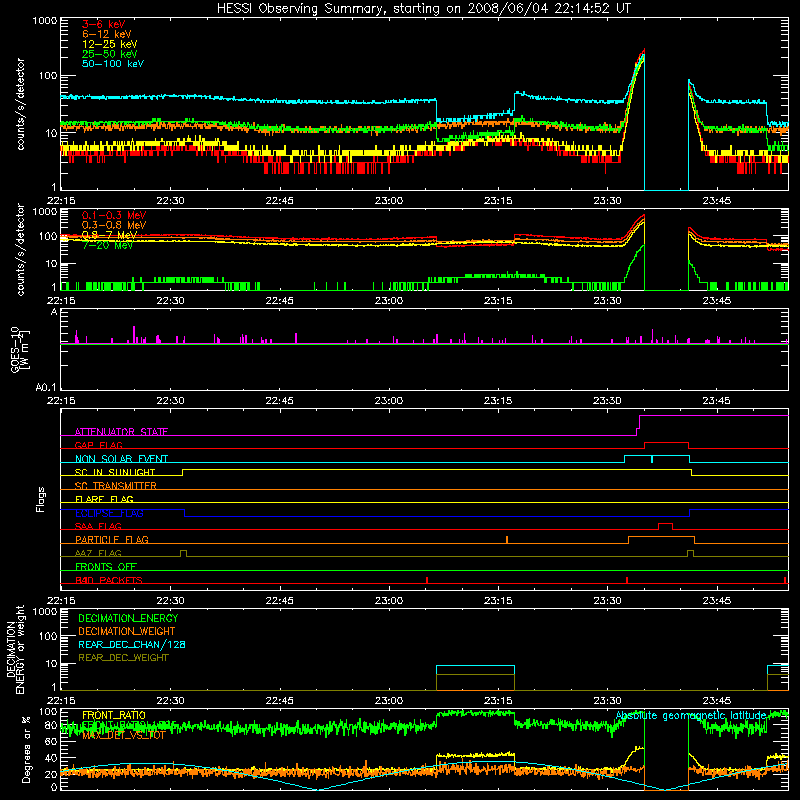Screen dimensions: 800x800
Task: Select the yellow FRONT_RATIO legend label
Action: (x=114, y=715)
